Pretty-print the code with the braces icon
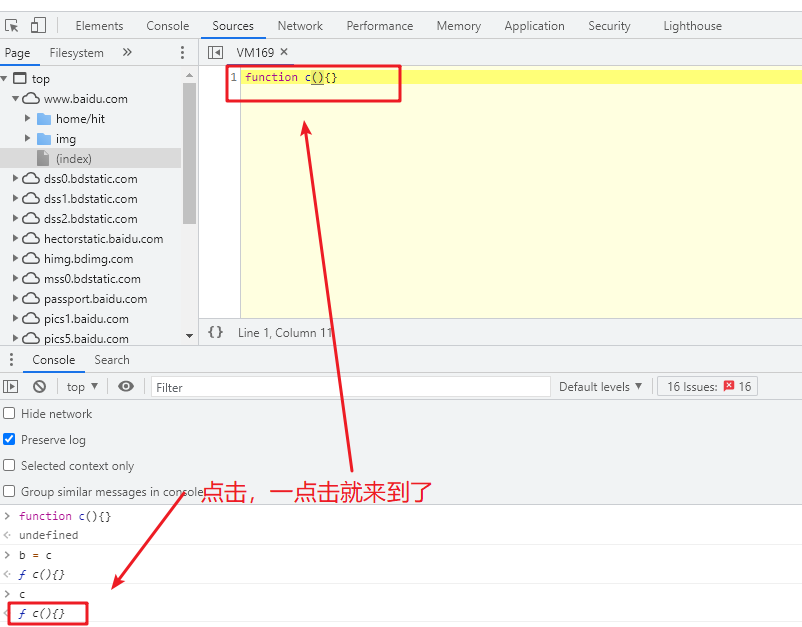This screenshot has width=802, height=627. tap(215, 332)
